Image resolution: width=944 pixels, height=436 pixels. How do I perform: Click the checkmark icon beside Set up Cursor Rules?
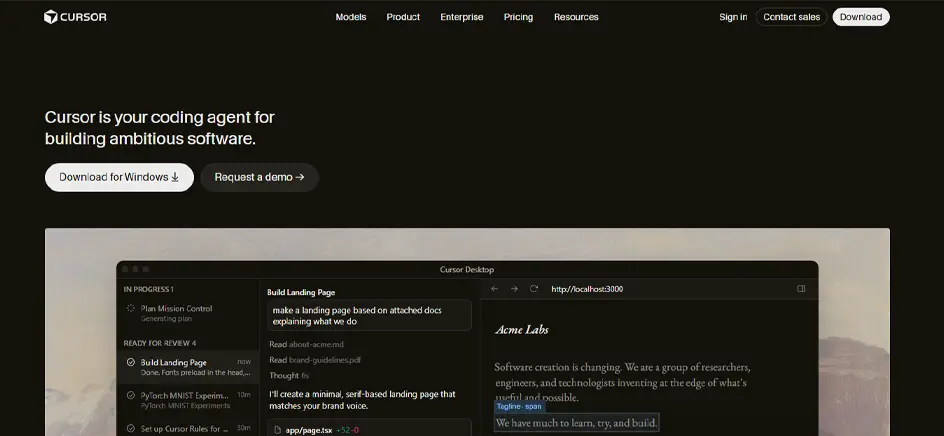tap(131, 429)
